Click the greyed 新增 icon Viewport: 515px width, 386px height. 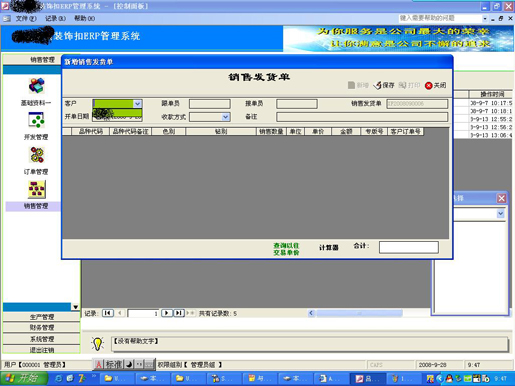(351, 85)
